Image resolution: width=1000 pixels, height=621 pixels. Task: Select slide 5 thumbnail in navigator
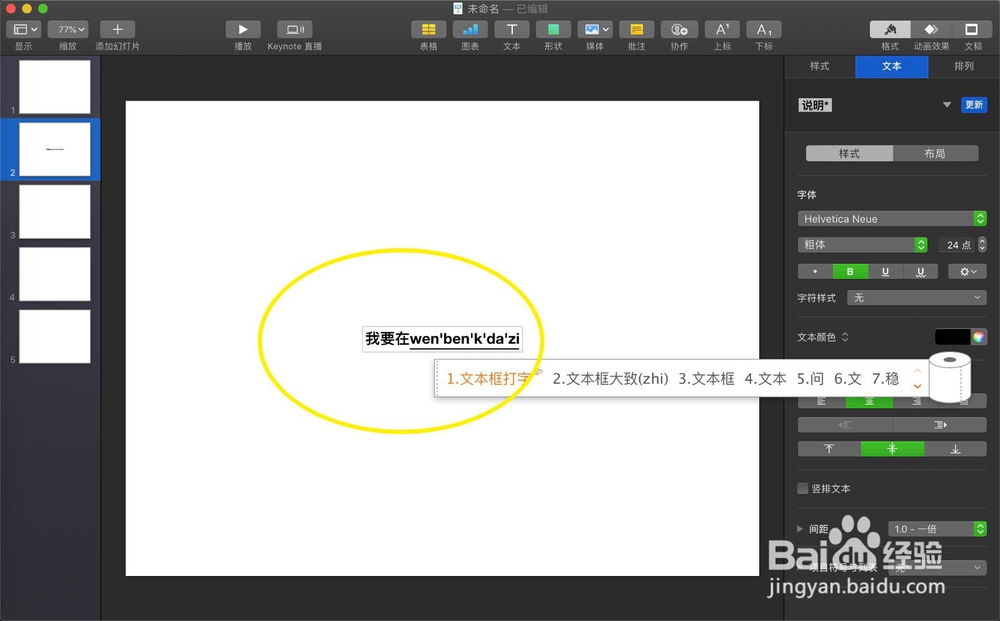click(x=55, y=337)
